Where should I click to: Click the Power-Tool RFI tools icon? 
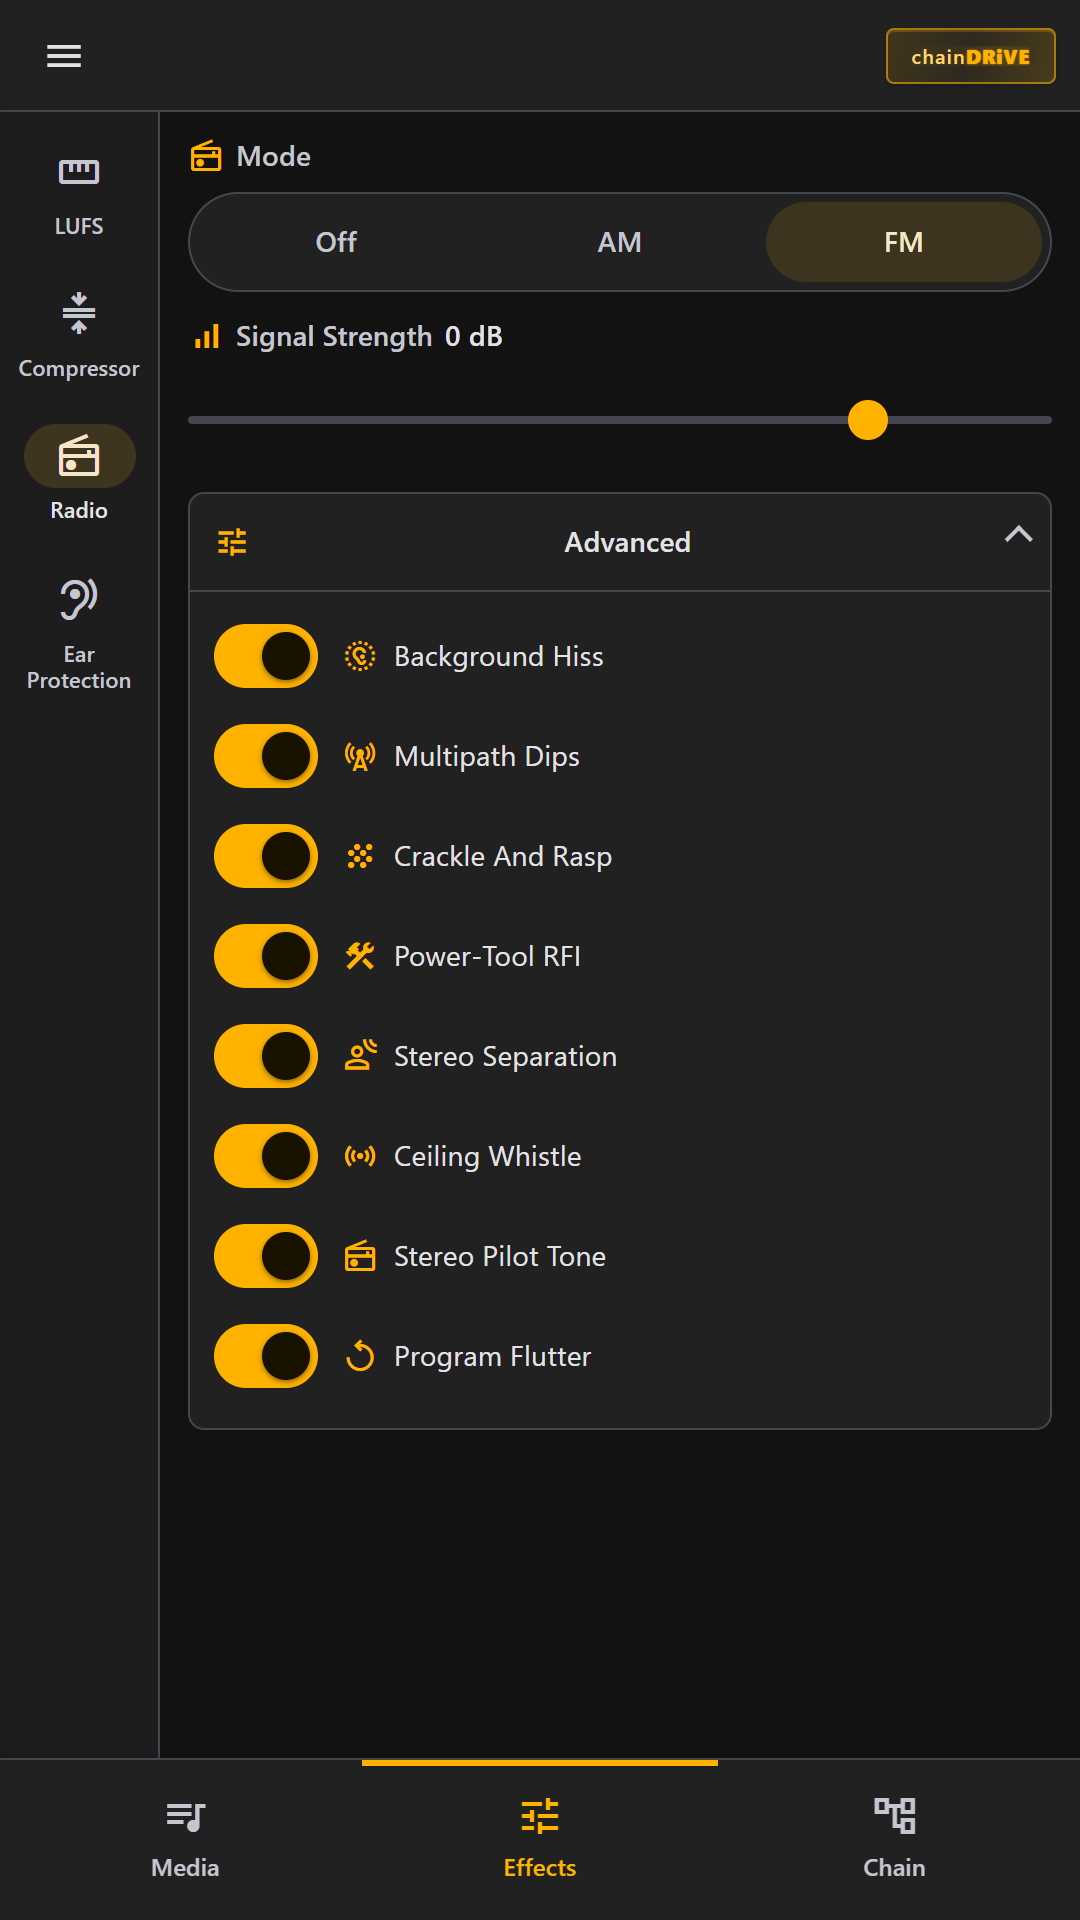tap(360, 956)
